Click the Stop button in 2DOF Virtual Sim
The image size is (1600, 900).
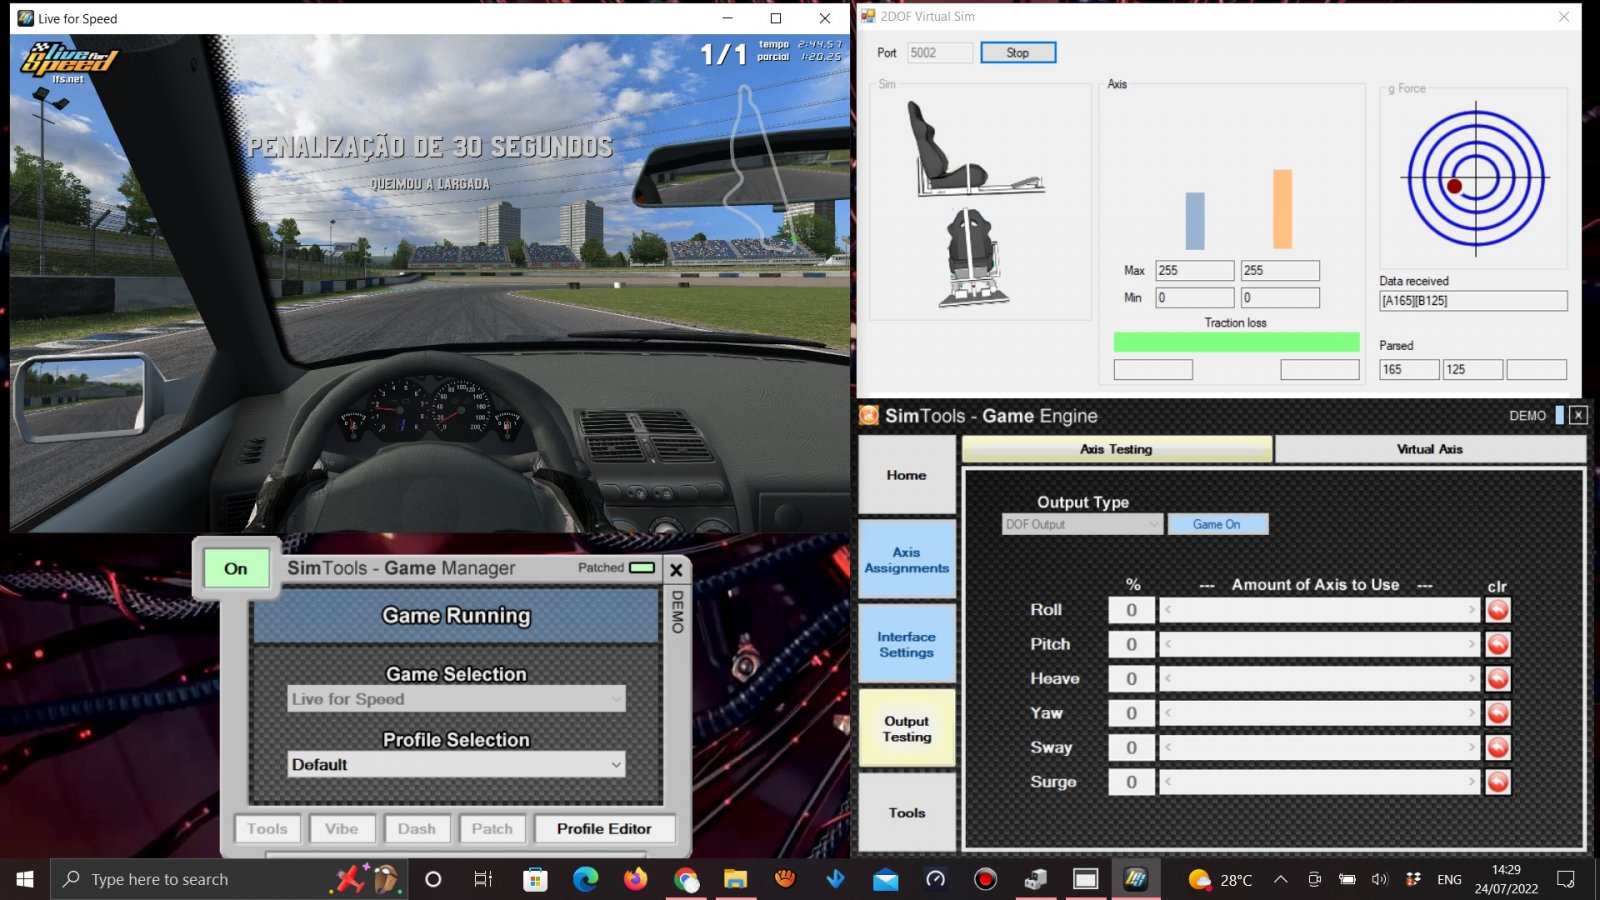(1018, 53)
